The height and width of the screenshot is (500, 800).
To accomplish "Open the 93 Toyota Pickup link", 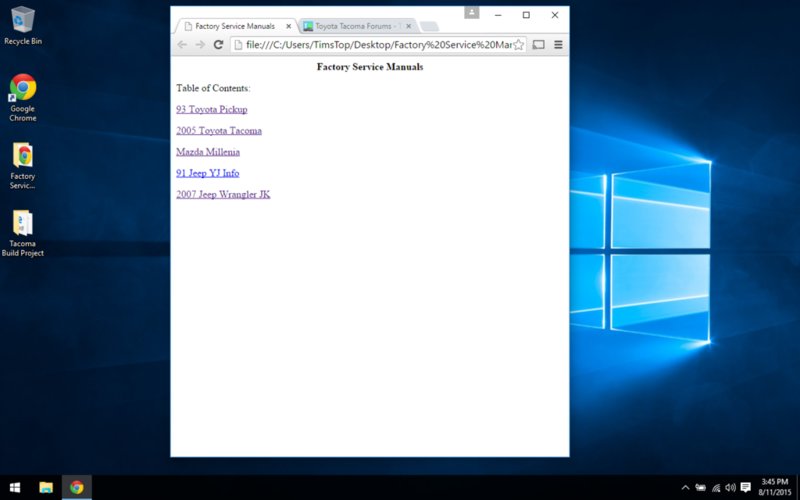I will (x=212, y=109).
